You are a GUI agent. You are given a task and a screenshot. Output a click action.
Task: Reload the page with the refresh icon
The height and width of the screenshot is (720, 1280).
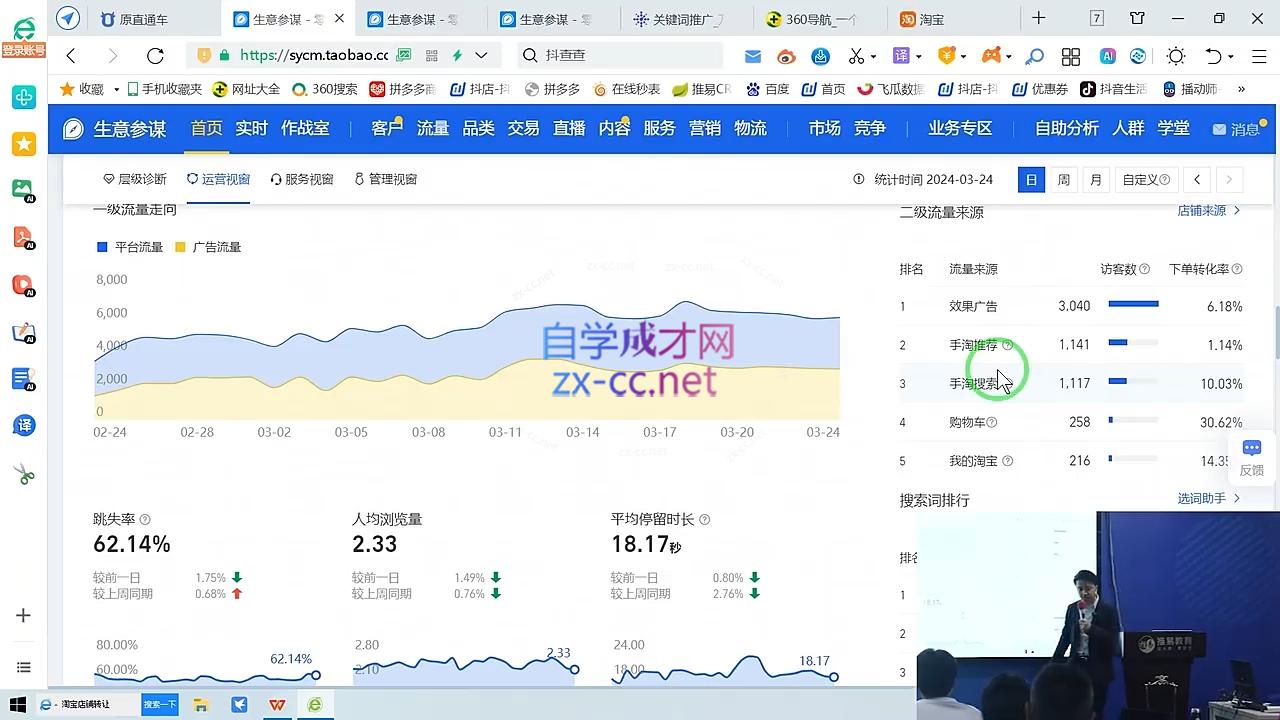pyautogui.click(x=155, y=56)
